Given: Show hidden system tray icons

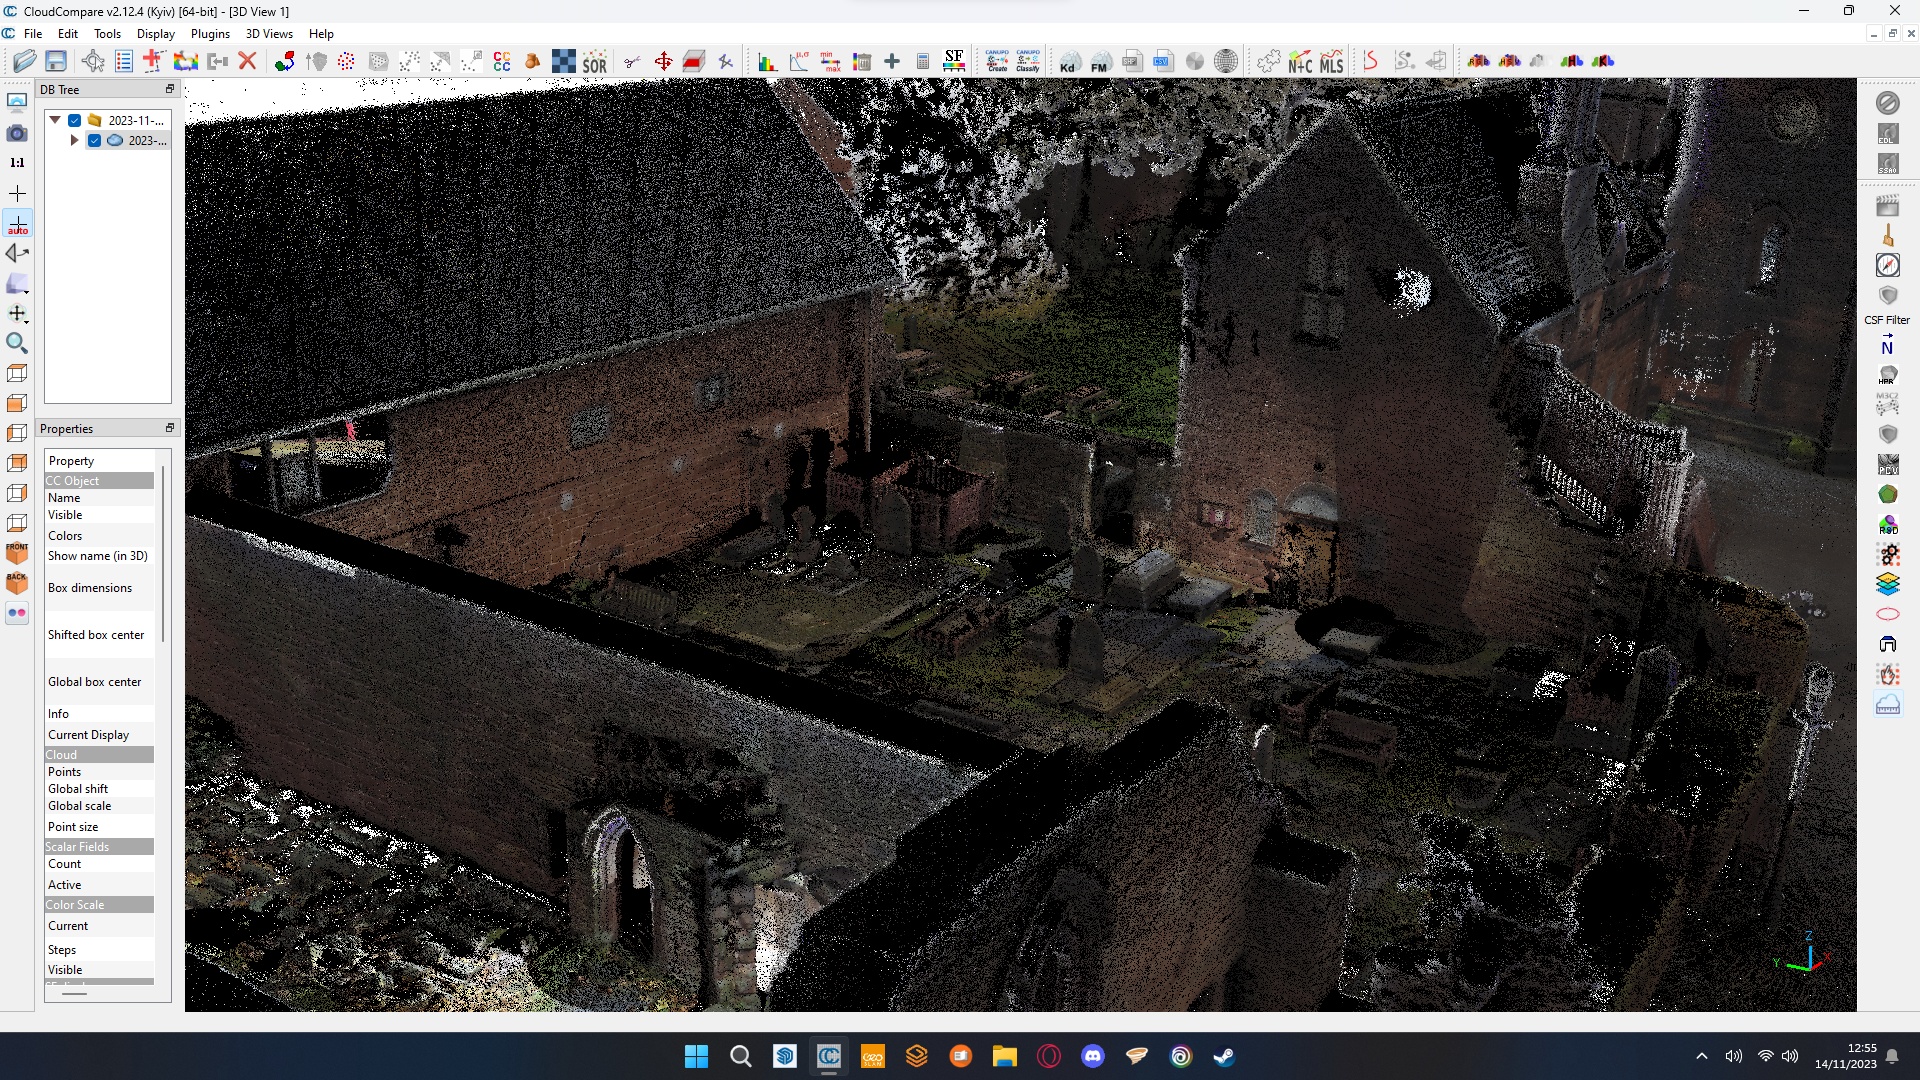Looking at the screenshot, I should [x=1702, y=1056].
